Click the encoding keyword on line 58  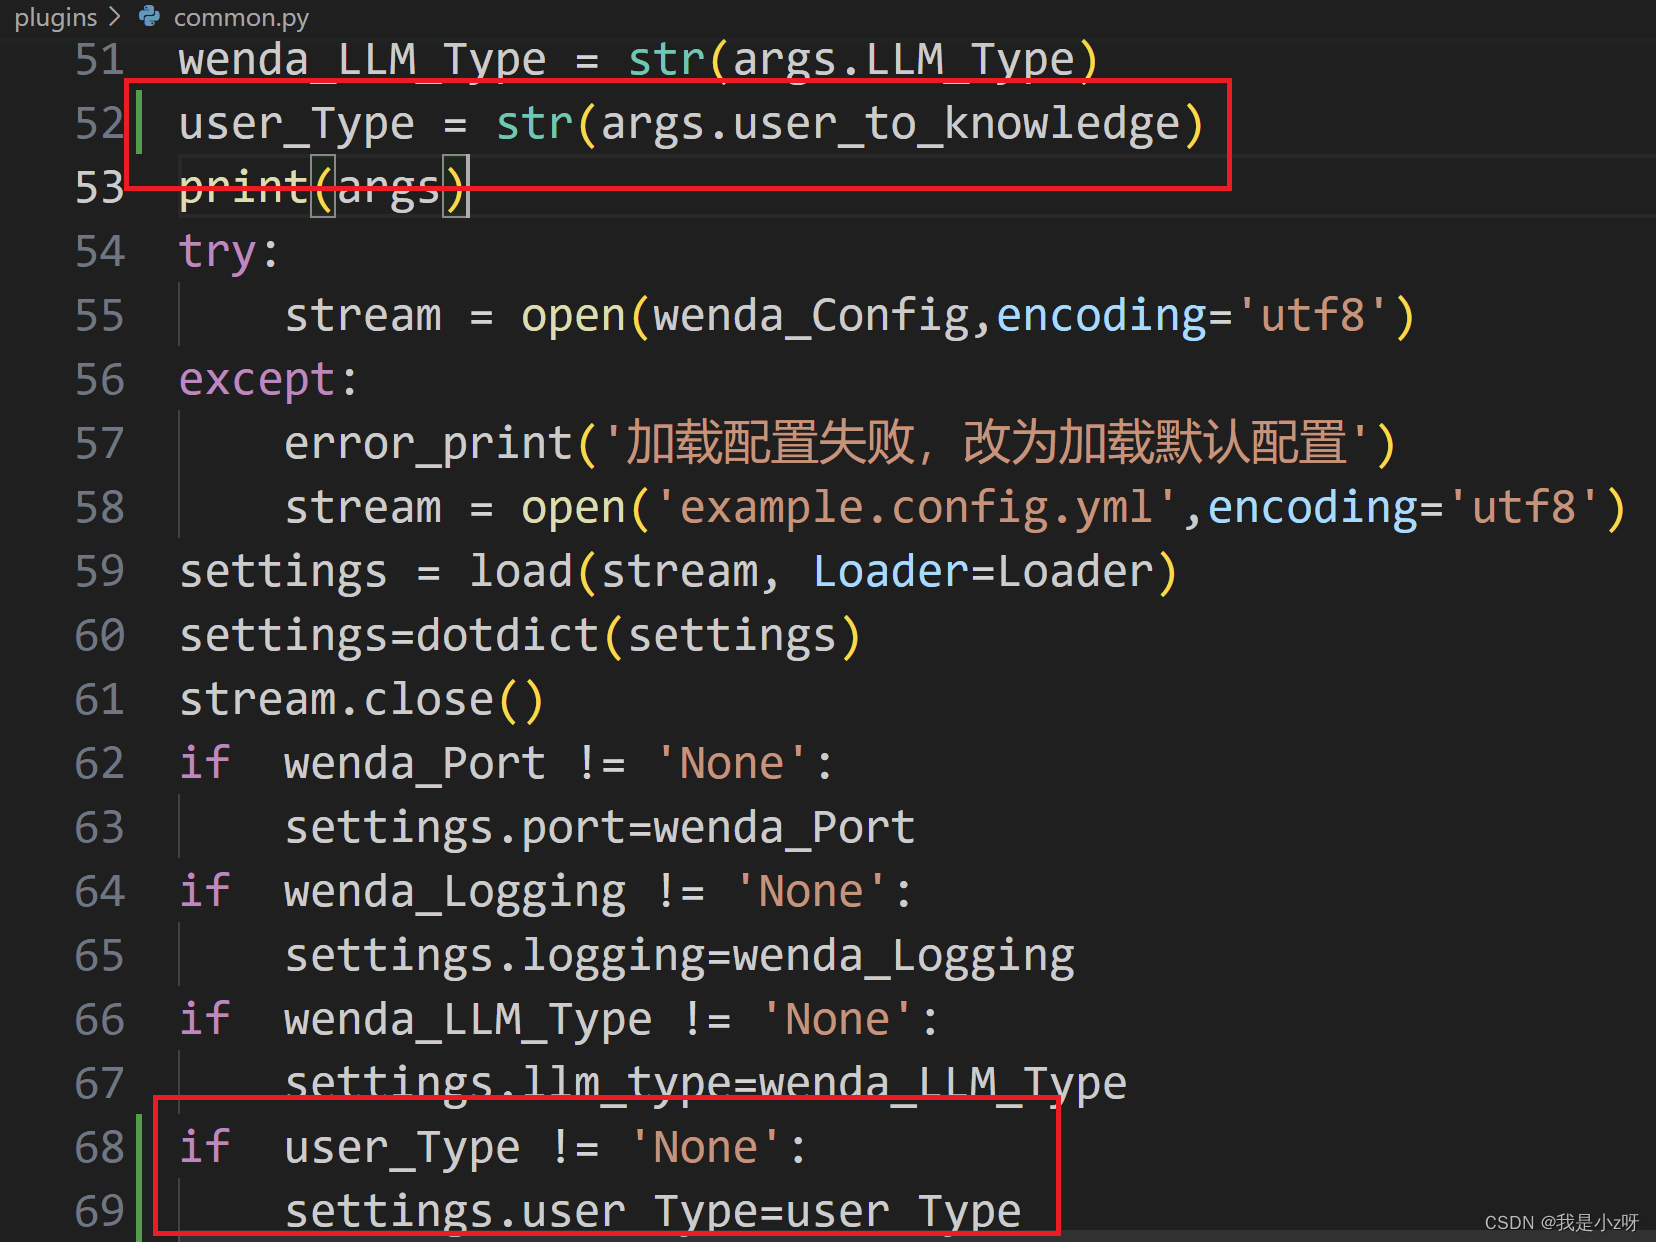point(1315,508)
